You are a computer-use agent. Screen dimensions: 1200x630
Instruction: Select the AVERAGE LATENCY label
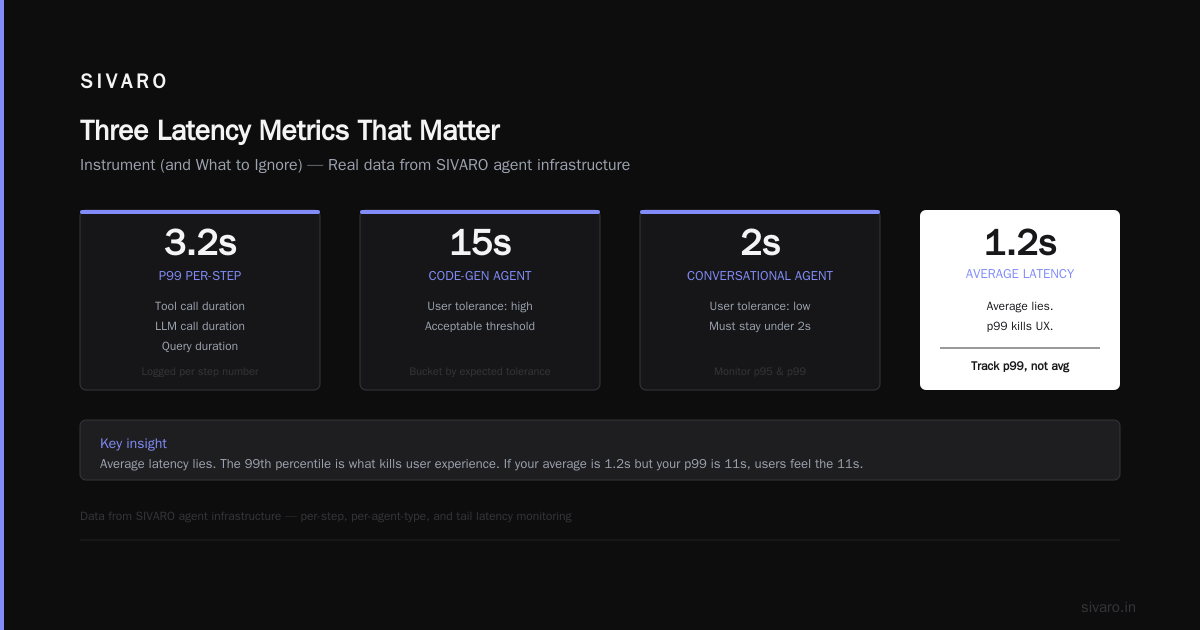point(1020,274)
